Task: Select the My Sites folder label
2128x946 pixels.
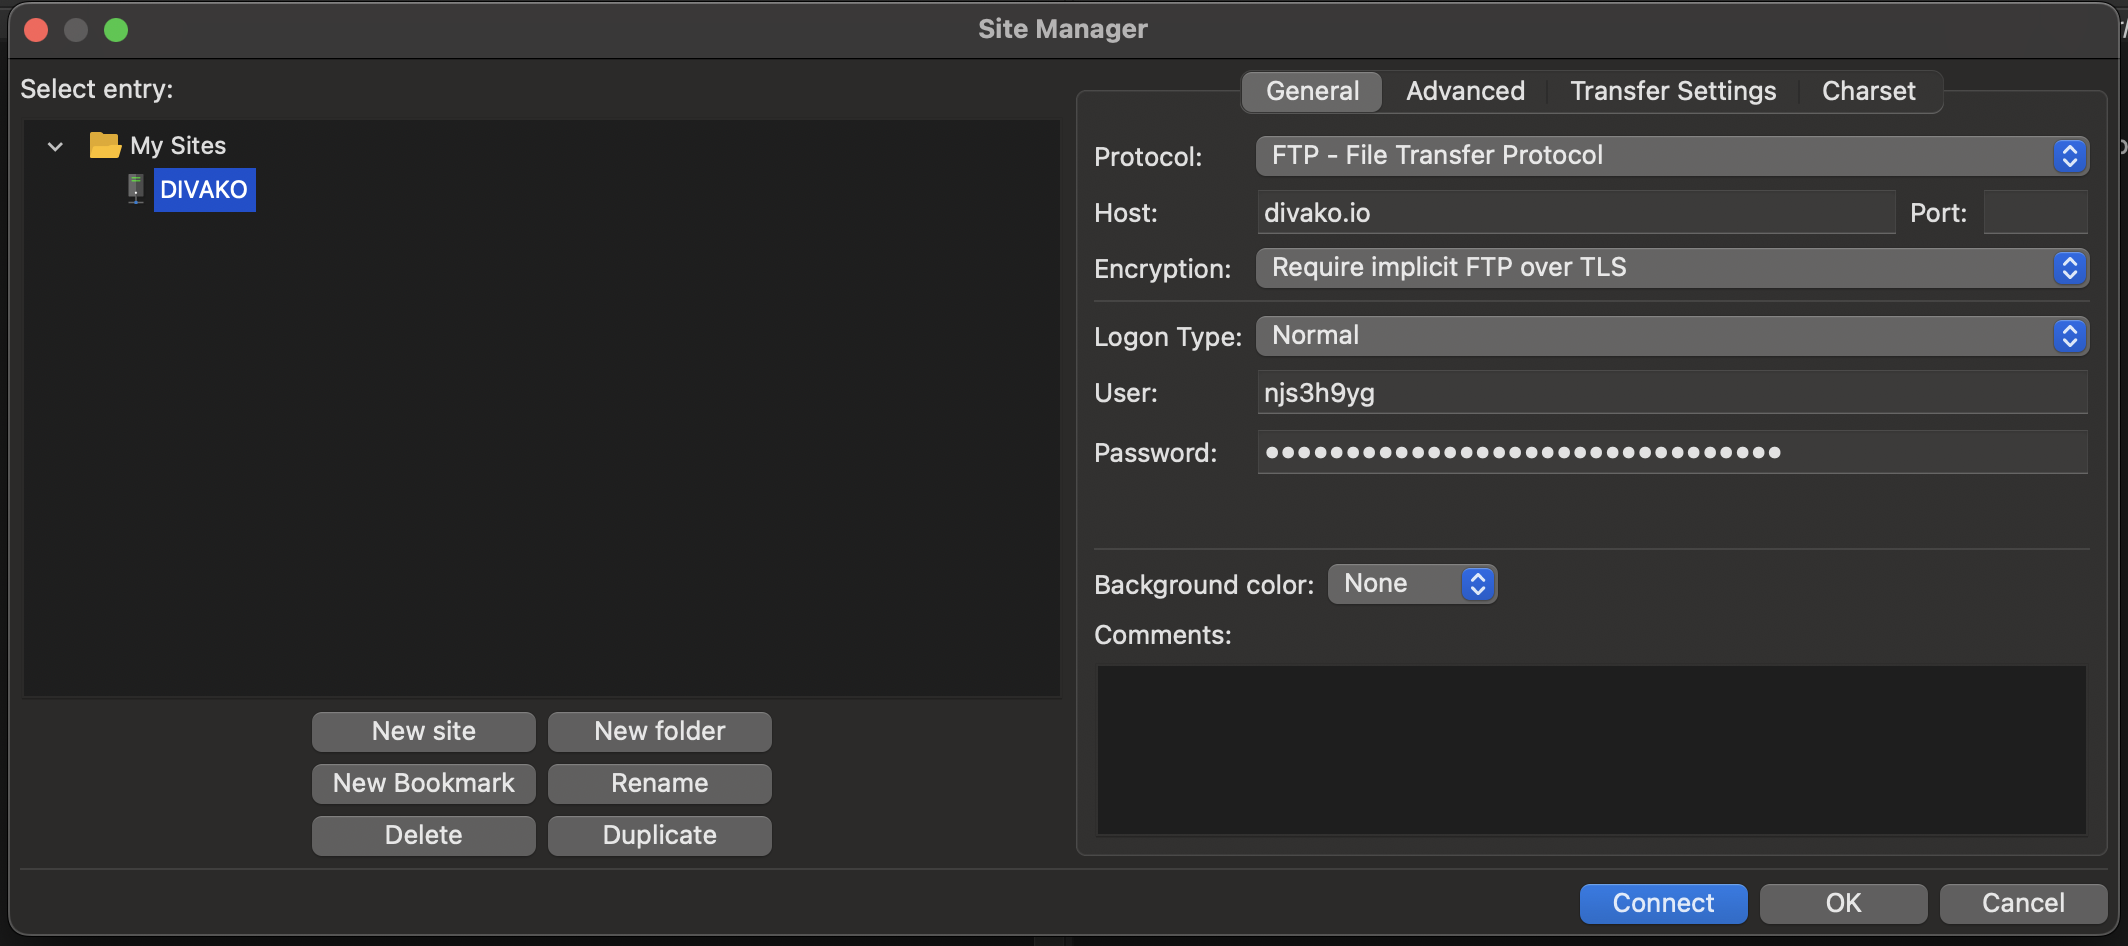Action: [x=178, y=146]
